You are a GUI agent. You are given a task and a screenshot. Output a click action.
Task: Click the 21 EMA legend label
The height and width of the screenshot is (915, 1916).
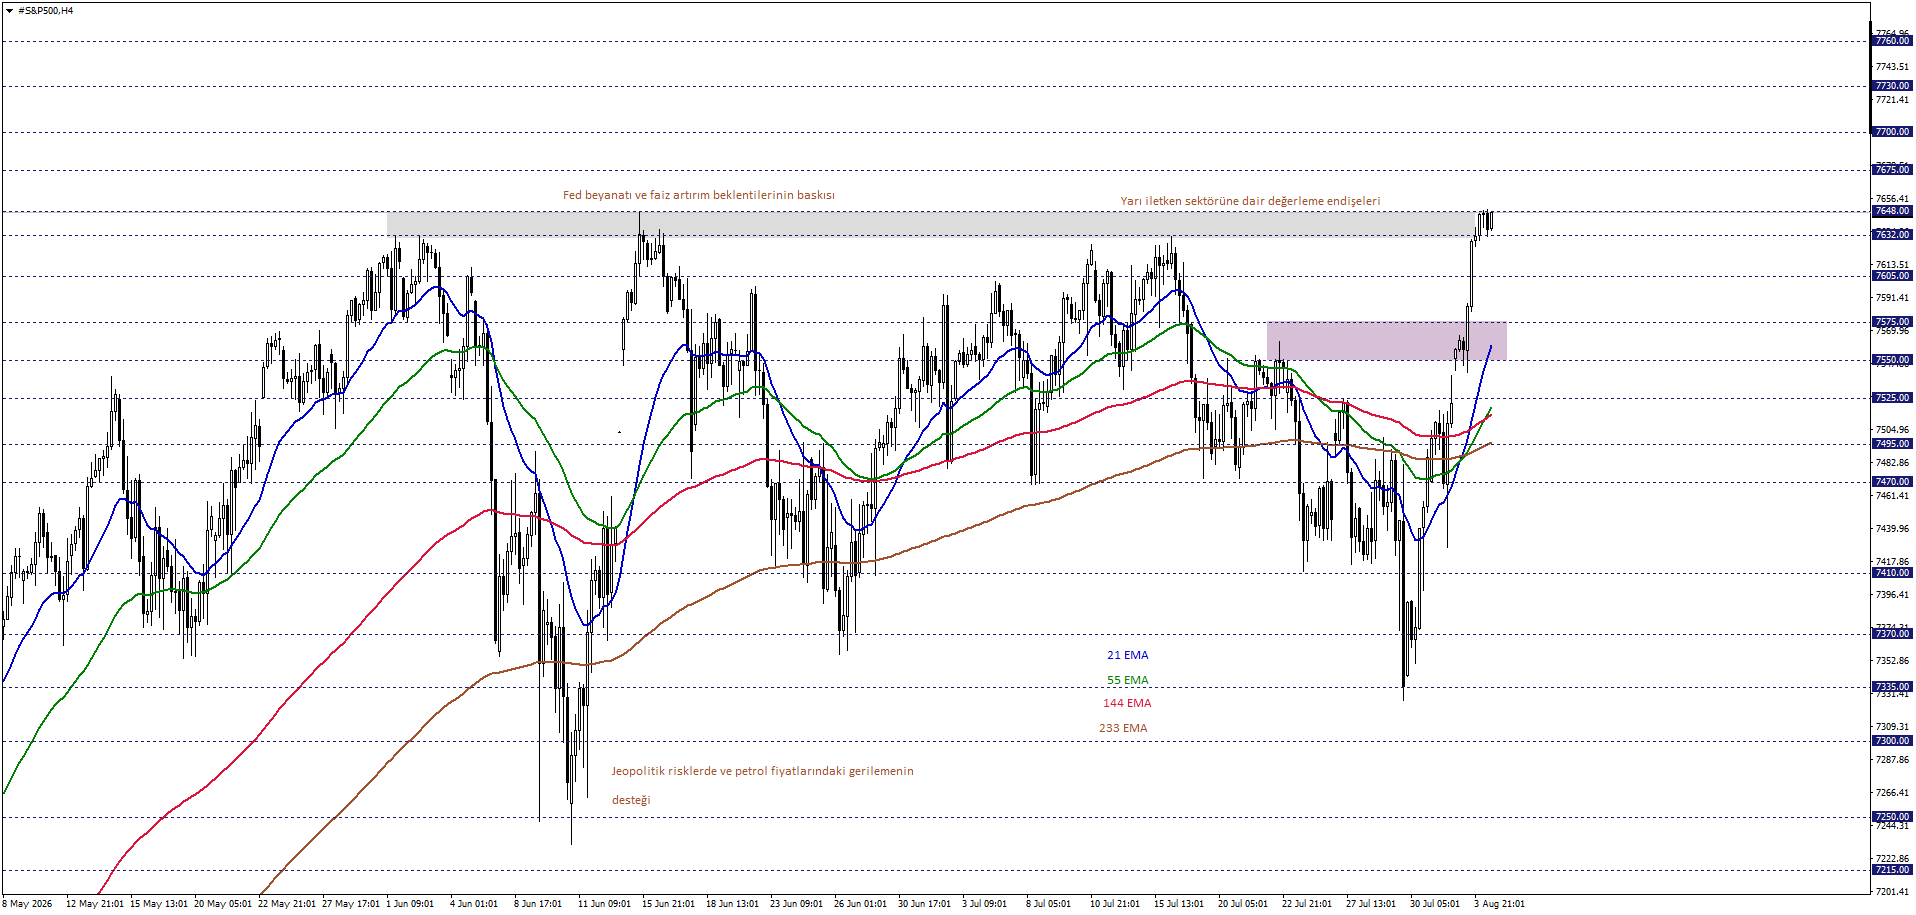(x=1127, y=656)
